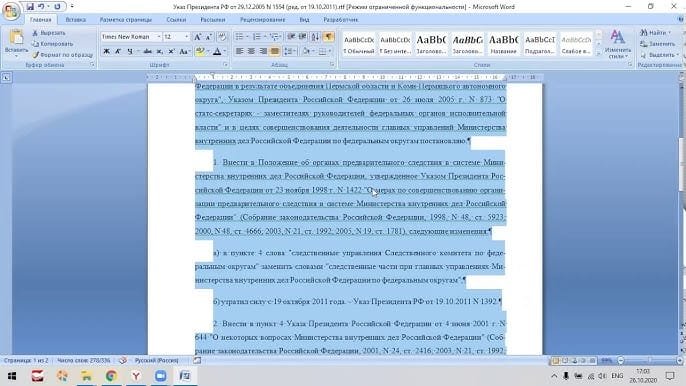
Task: Click the Save icon in the Quick Access Toolbar
Action: pyautogui.click(x=30, y=7)
